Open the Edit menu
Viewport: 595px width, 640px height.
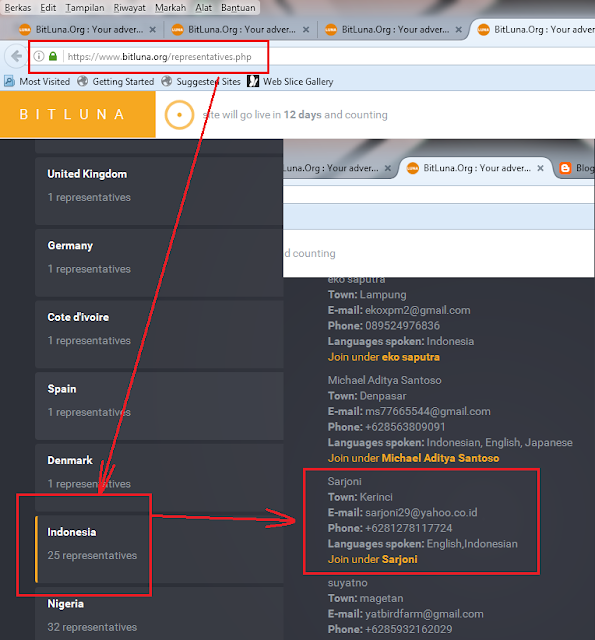coord(48,7)
